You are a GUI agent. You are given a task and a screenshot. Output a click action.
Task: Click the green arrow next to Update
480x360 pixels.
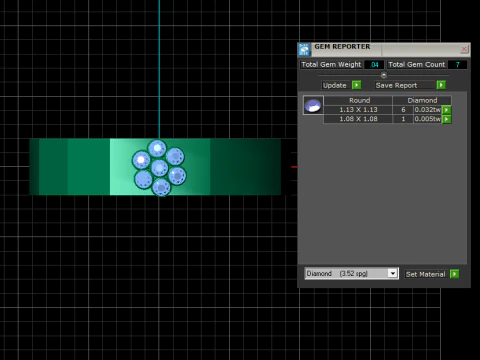(357, 85)
